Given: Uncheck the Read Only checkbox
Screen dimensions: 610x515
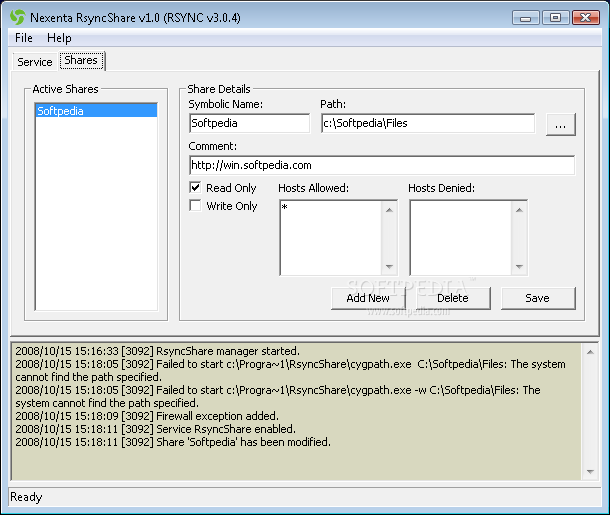Looking at the screenshot, I should point(195,187).
